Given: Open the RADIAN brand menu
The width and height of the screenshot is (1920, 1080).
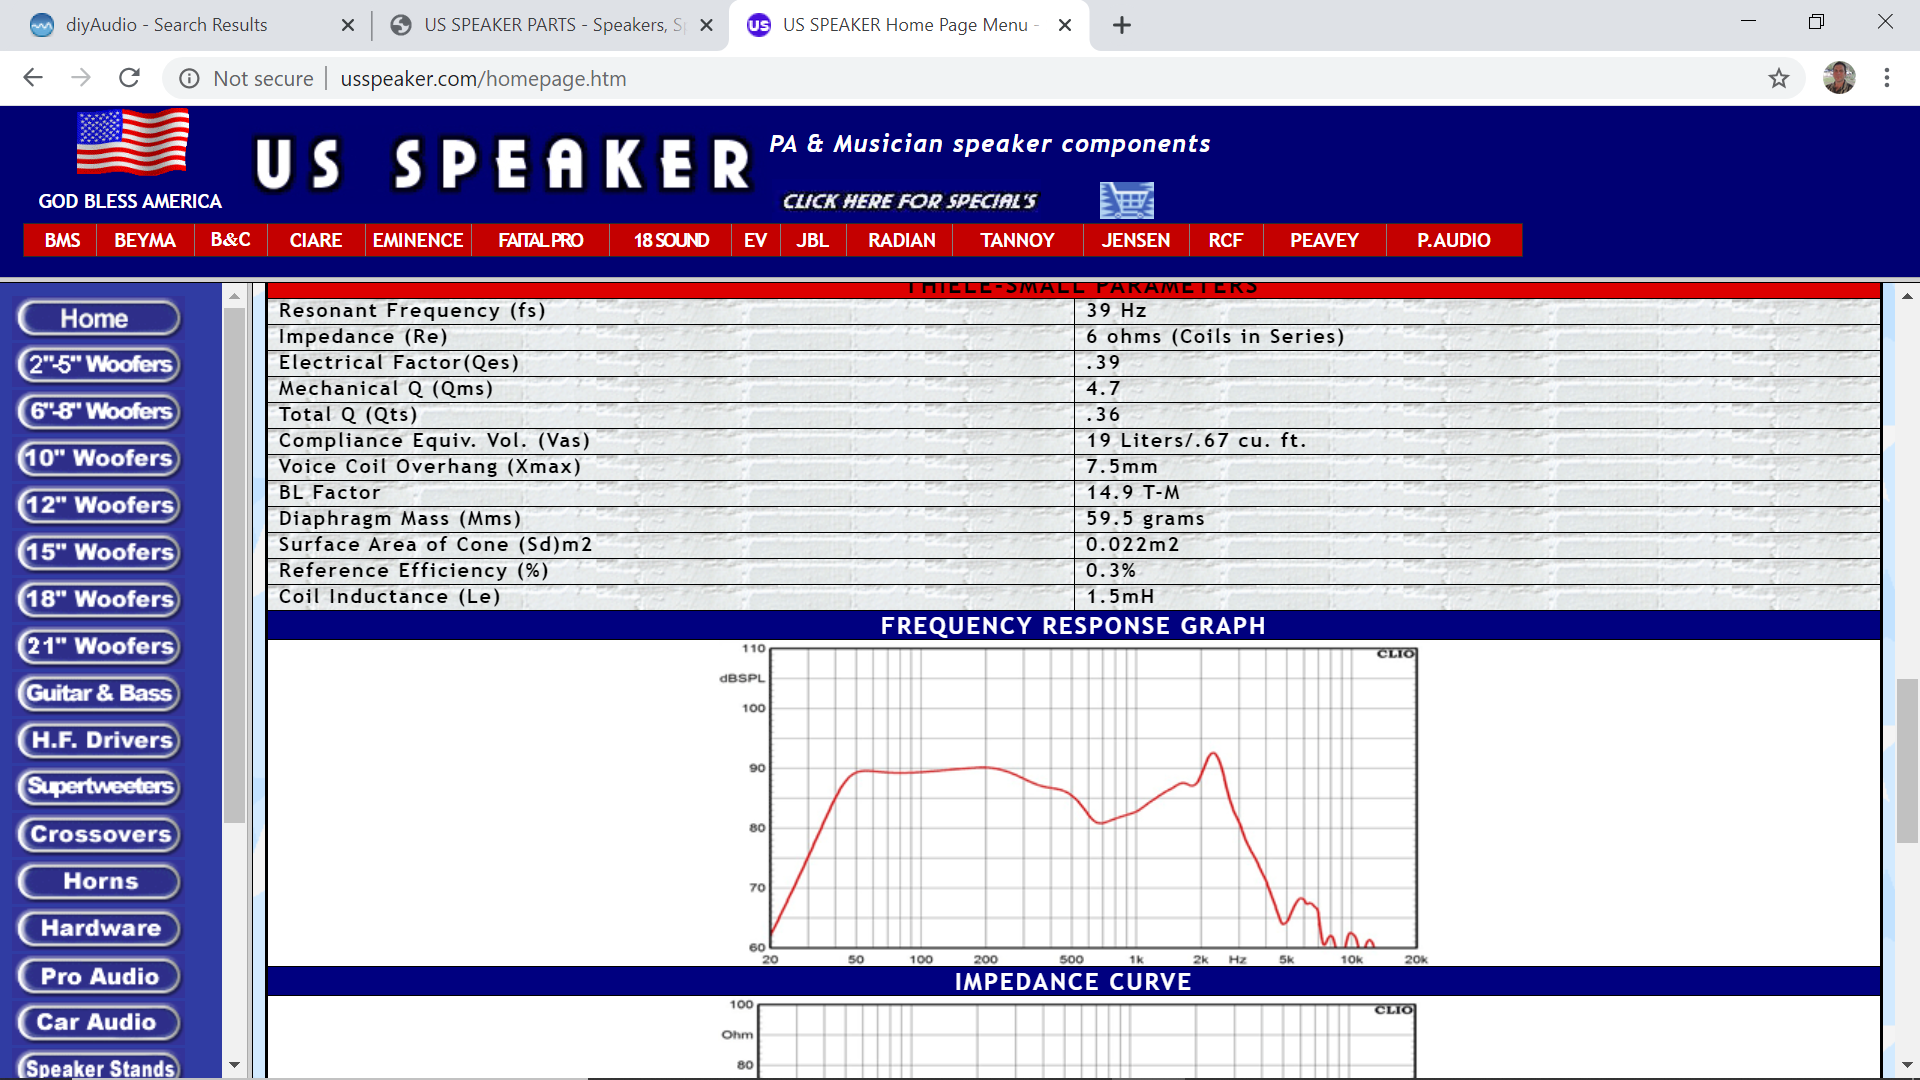Looking at the screenshot, I should 901,240.
